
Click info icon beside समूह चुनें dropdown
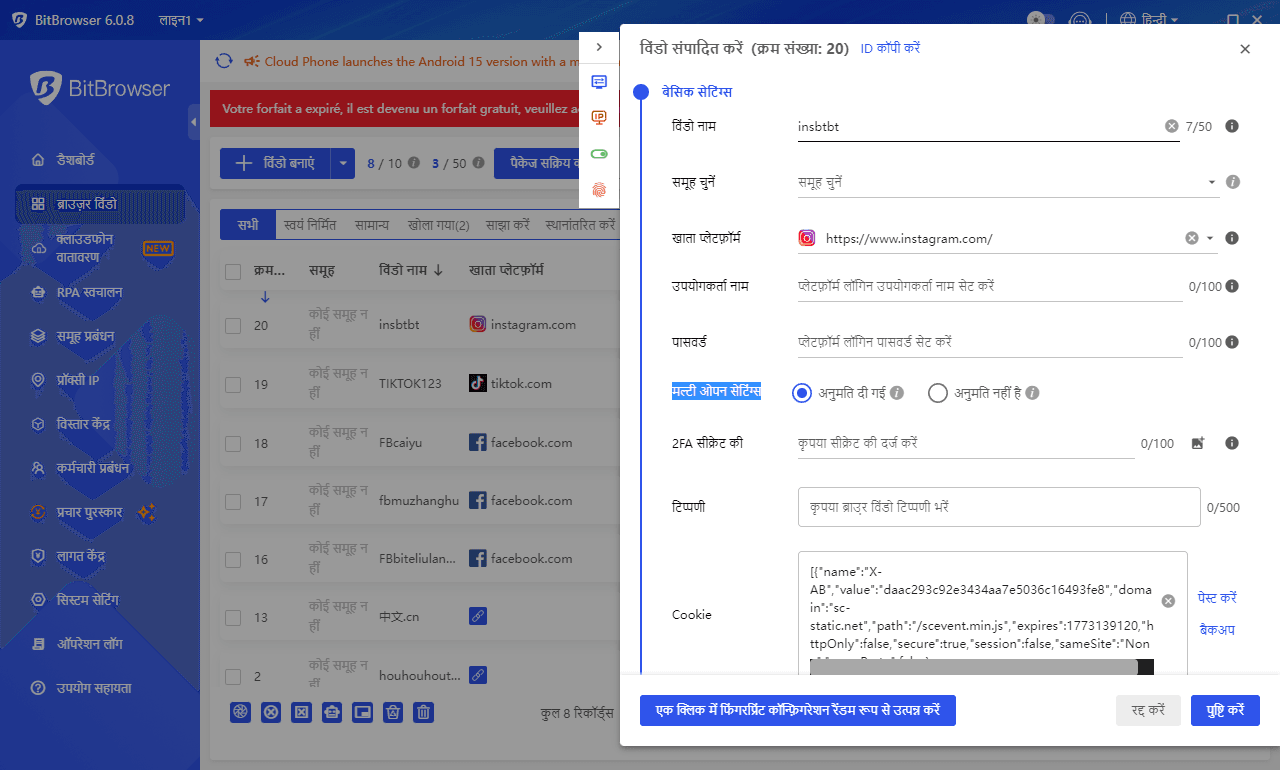click(x=1233, y=182)
